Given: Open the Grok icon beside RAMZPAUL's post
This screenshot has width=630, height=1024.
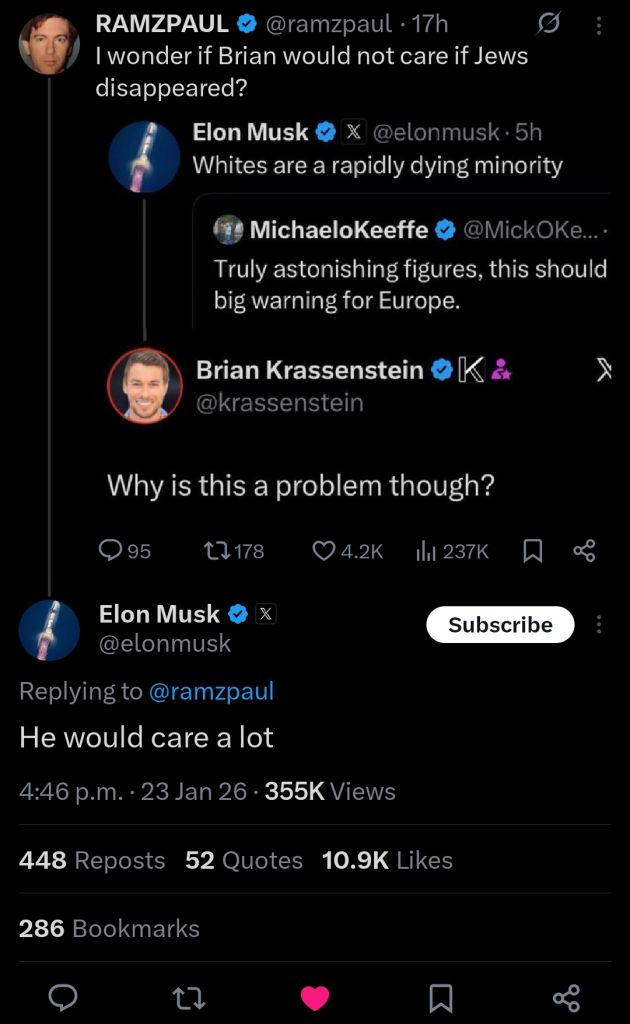Looking at the screenshot, I should (x=548, y=24).
